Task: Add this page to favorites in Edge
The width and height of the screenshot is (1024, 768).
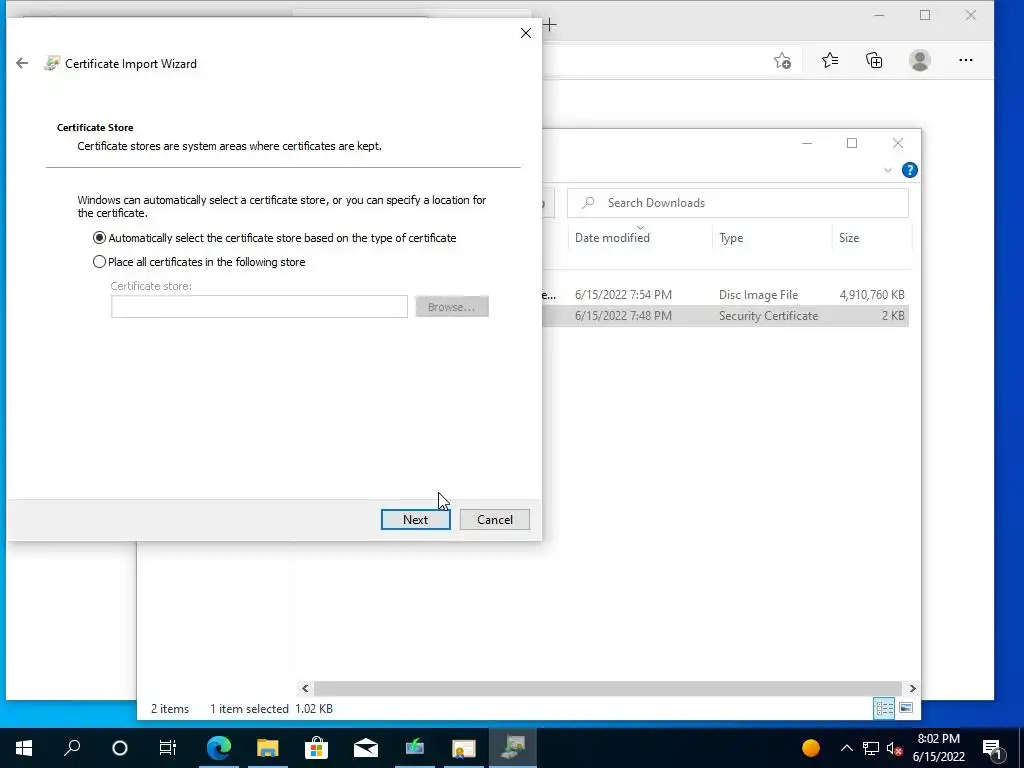Action: (782, 61)
